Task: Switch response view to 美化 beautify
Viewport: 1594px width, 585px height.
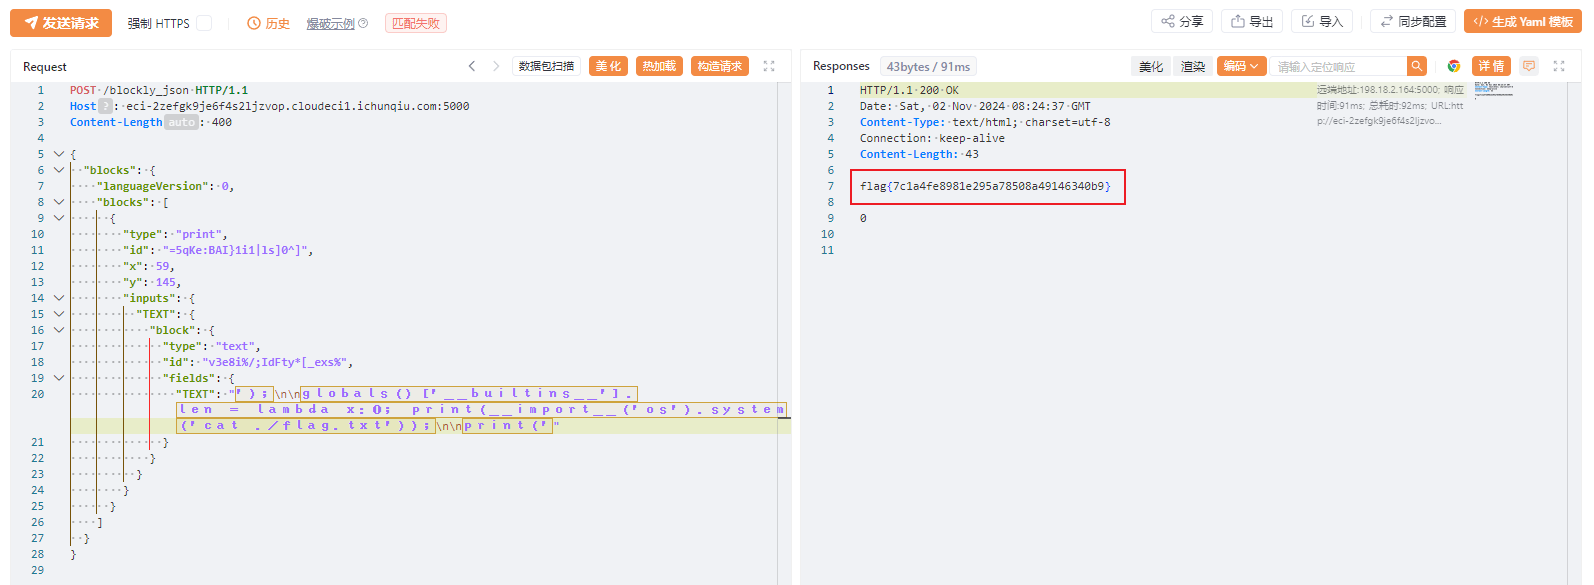Action: coord(1151,66)
